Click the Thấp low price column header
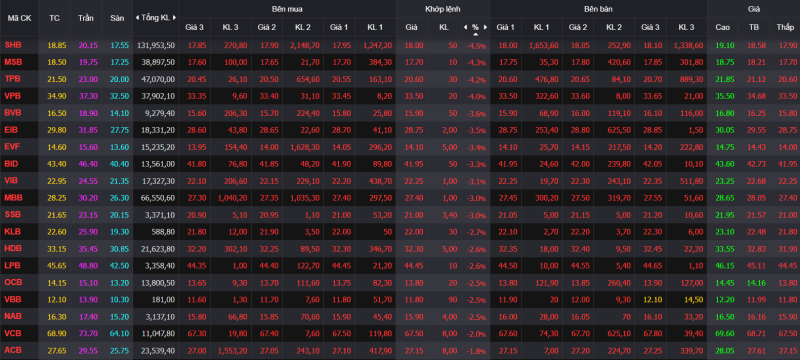This screenshot has width=800, height=360. tap(785, 27)
